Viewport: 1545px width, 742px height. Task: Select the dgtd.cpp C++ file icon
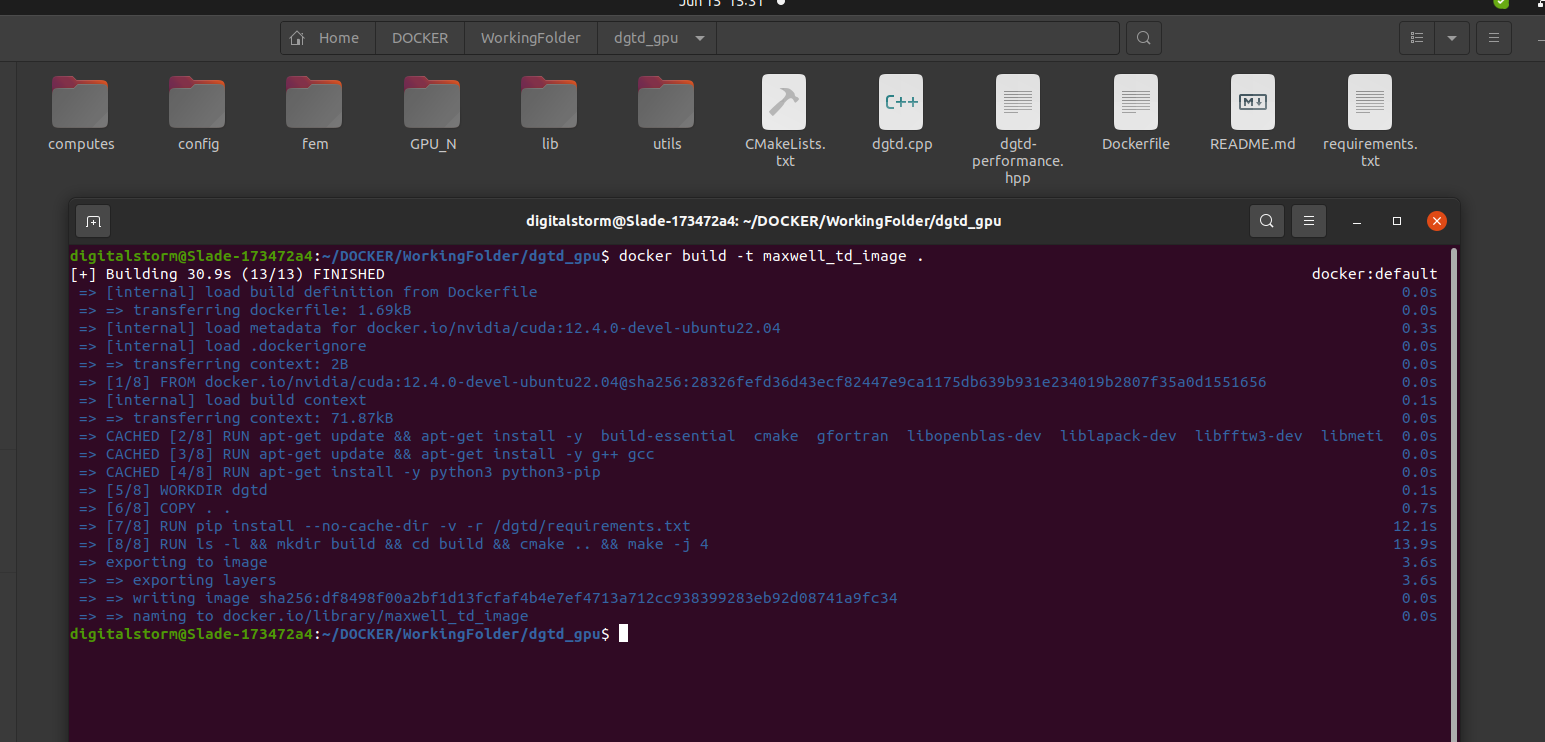[901, 102]
